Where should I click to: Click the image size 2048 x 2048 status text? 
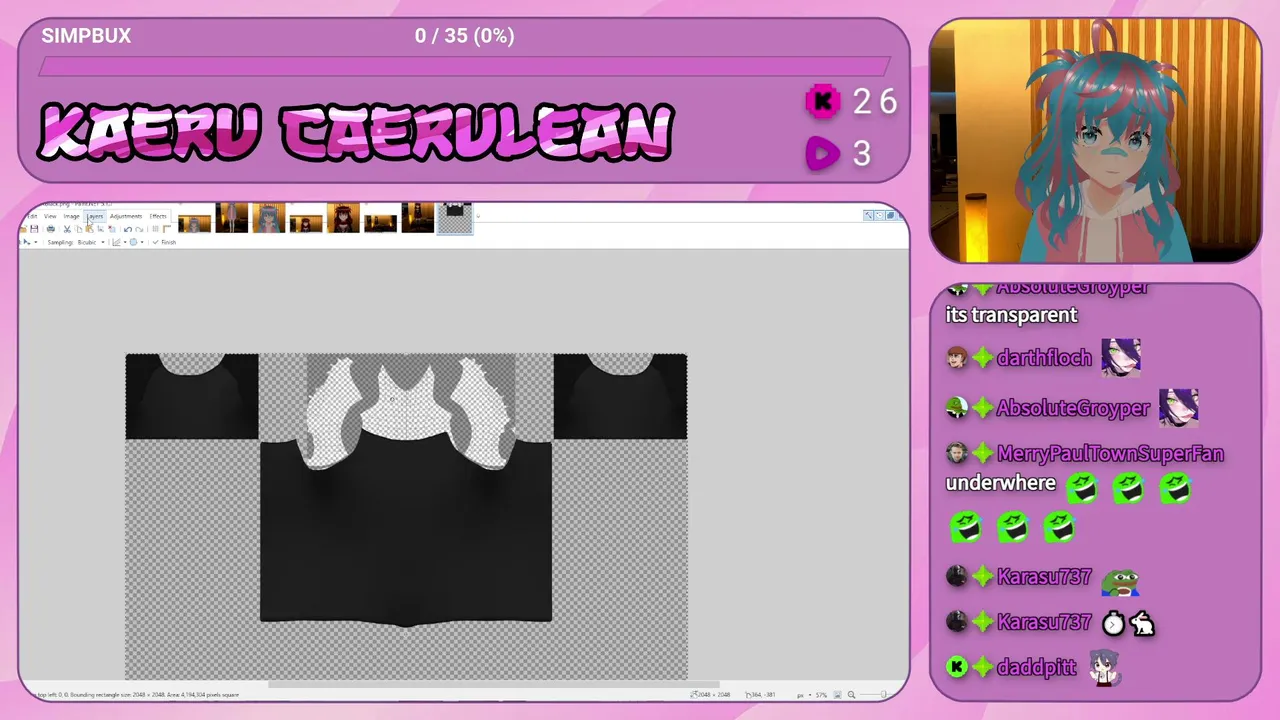coord(710,694)
